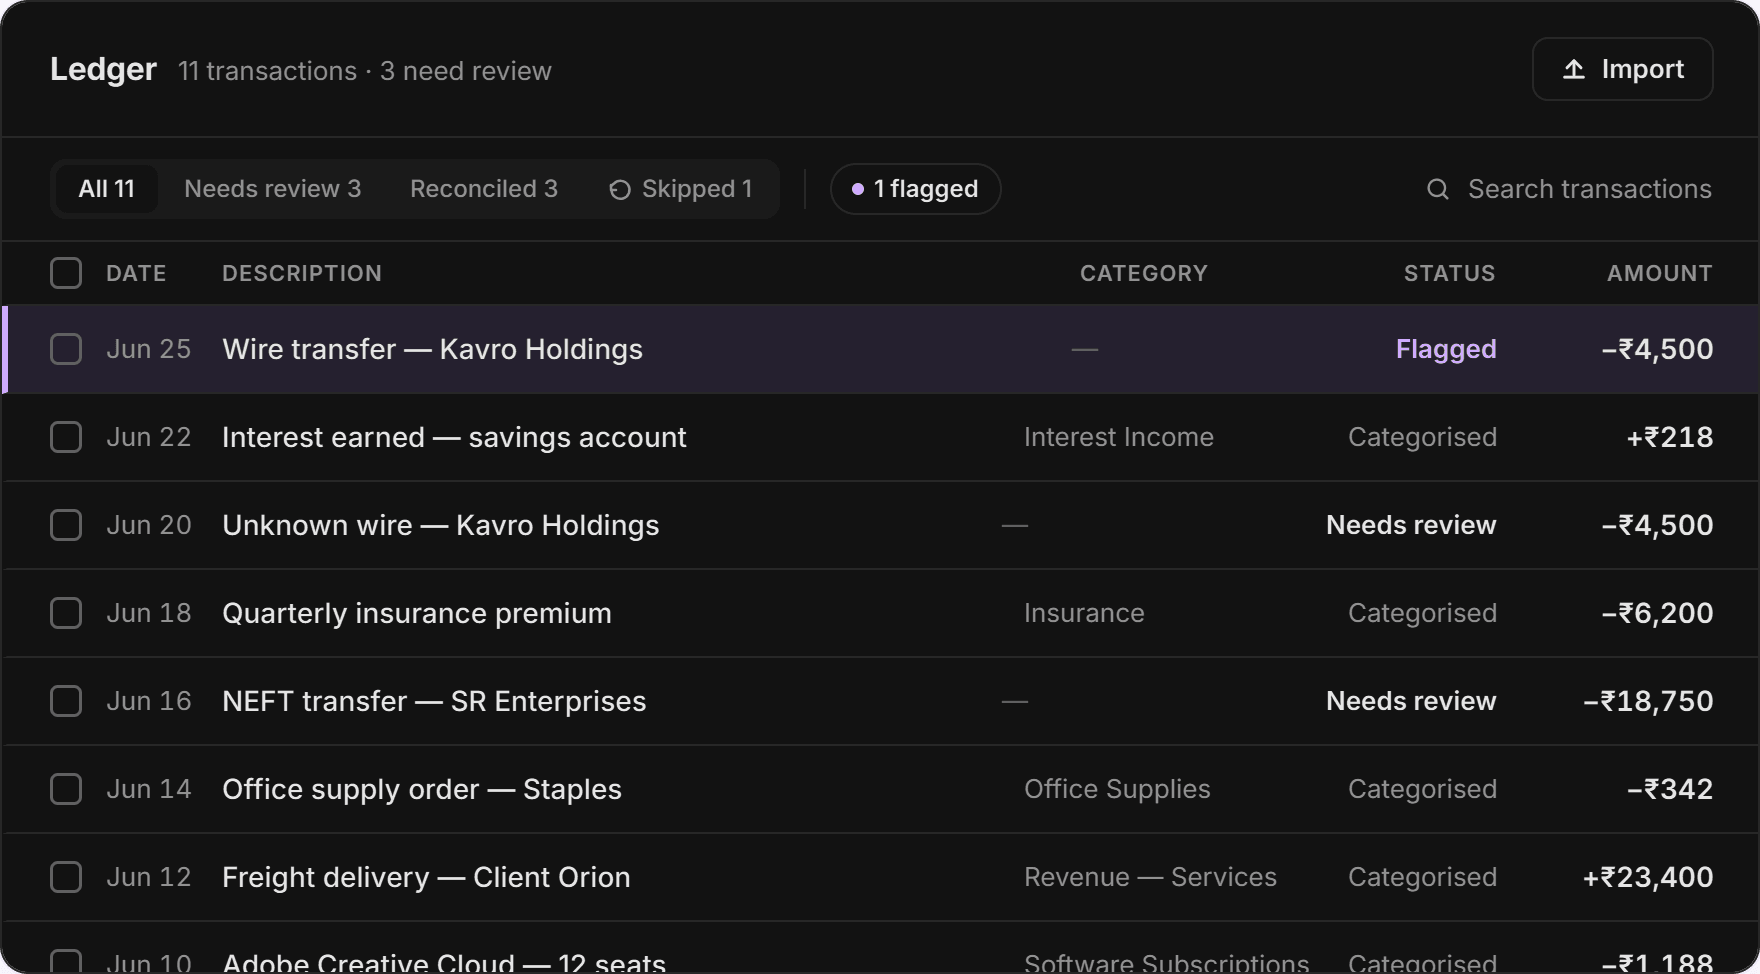Viewport: 1760px width, 974px height.
Task: Click Needs review status for Jun 20
Action: (x=1411, y=525)
